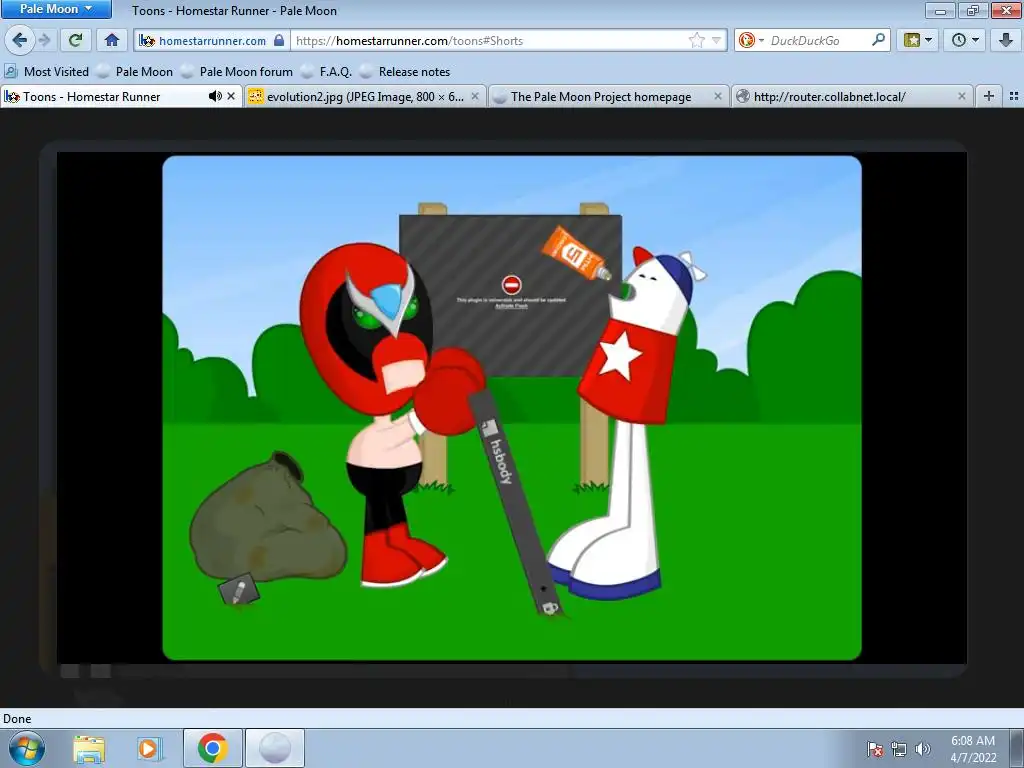
Task: Open a new tab with plus
Action: pyautogui.click(x=989, y=97)
